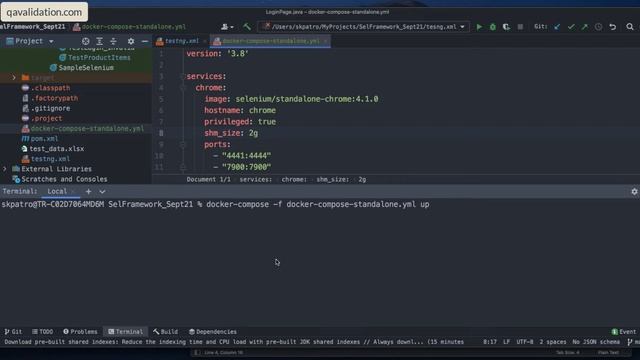This screenshot has height=360, width=640.
Task: Click 'chrome:' in breadcrumb bar
Action: pos(294,180)
